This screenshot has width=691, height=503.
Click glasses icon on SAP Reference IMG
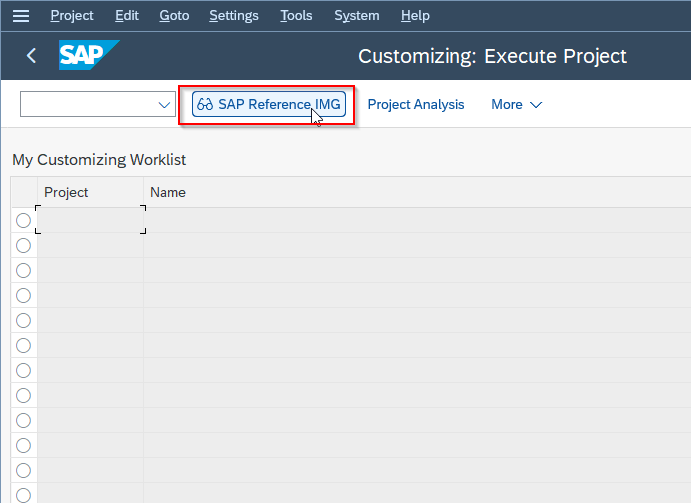coord(205,104)
